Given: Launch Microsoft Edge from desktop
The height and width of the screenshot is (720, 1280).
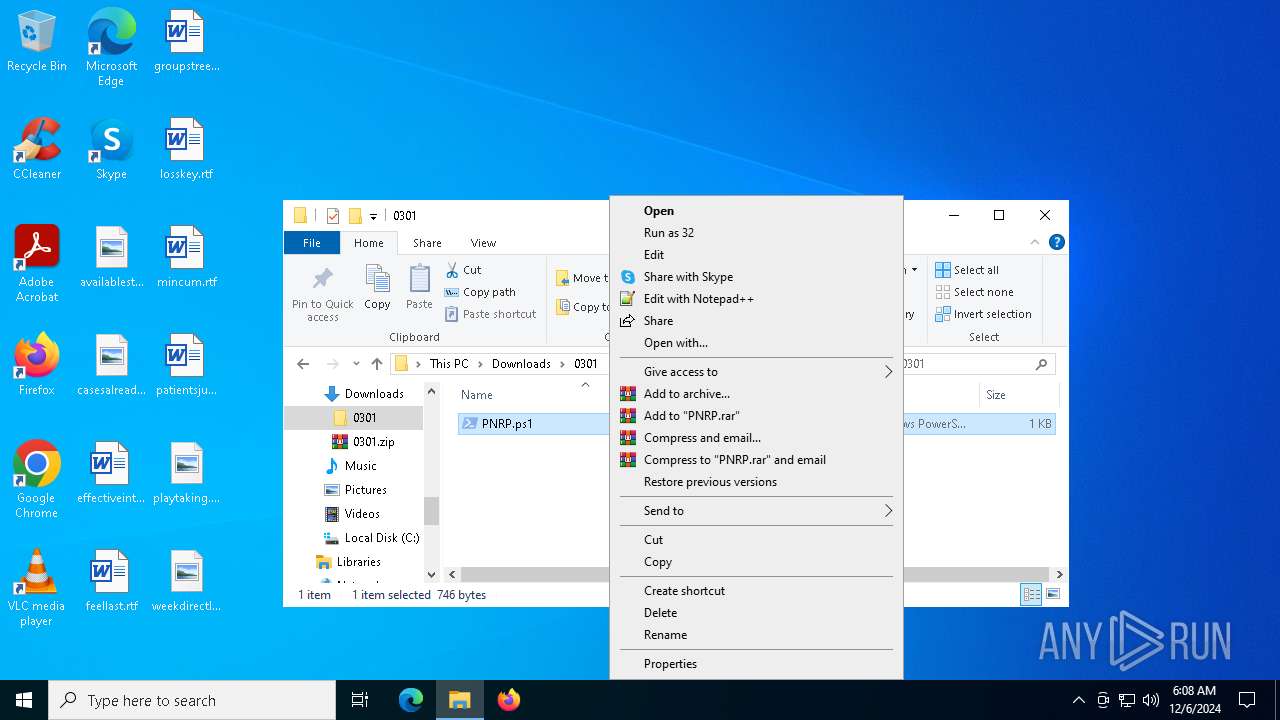Looking at the screenshot, I should (x=111, y=48).
